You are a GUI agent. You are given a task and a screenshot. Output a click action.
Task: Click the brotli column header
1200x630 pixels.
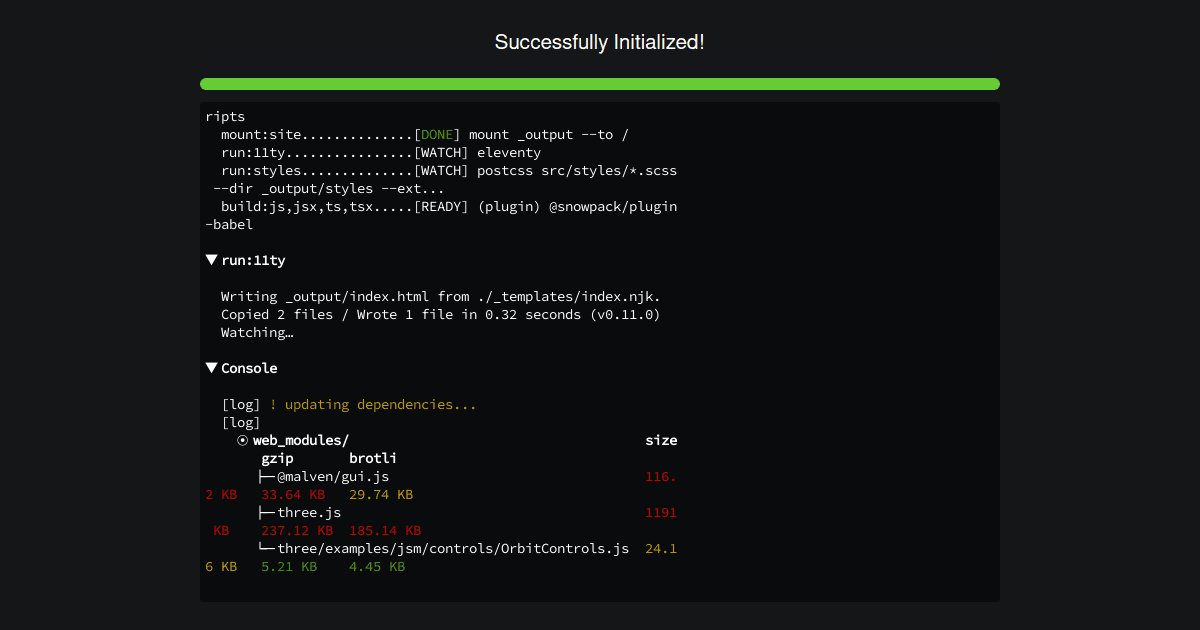pyautogui.click(x=372, y=458)
